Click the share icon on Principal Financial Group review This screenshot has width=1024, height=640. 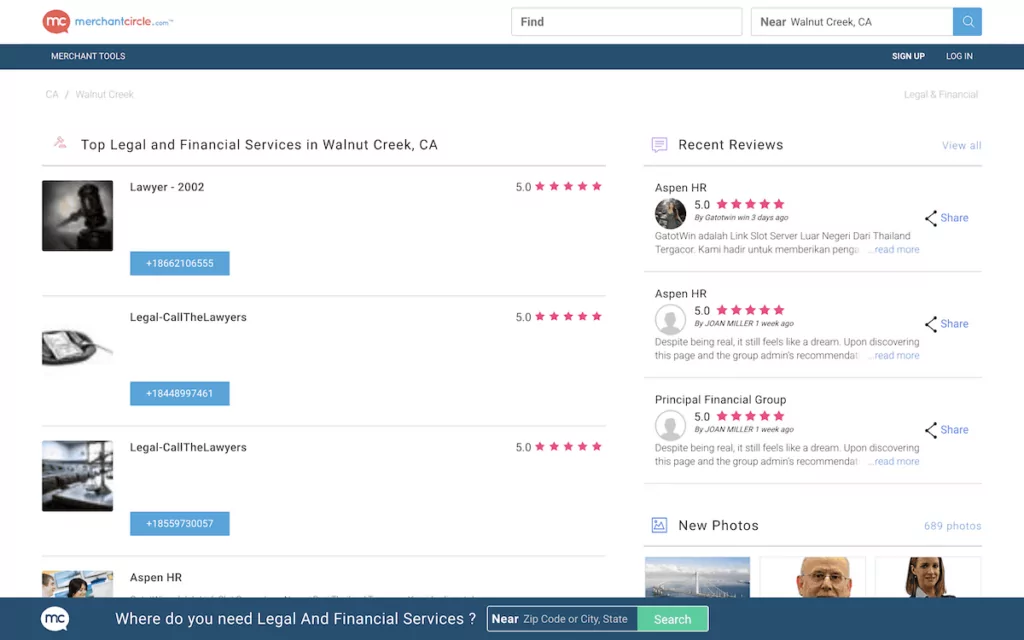[931, 430]
